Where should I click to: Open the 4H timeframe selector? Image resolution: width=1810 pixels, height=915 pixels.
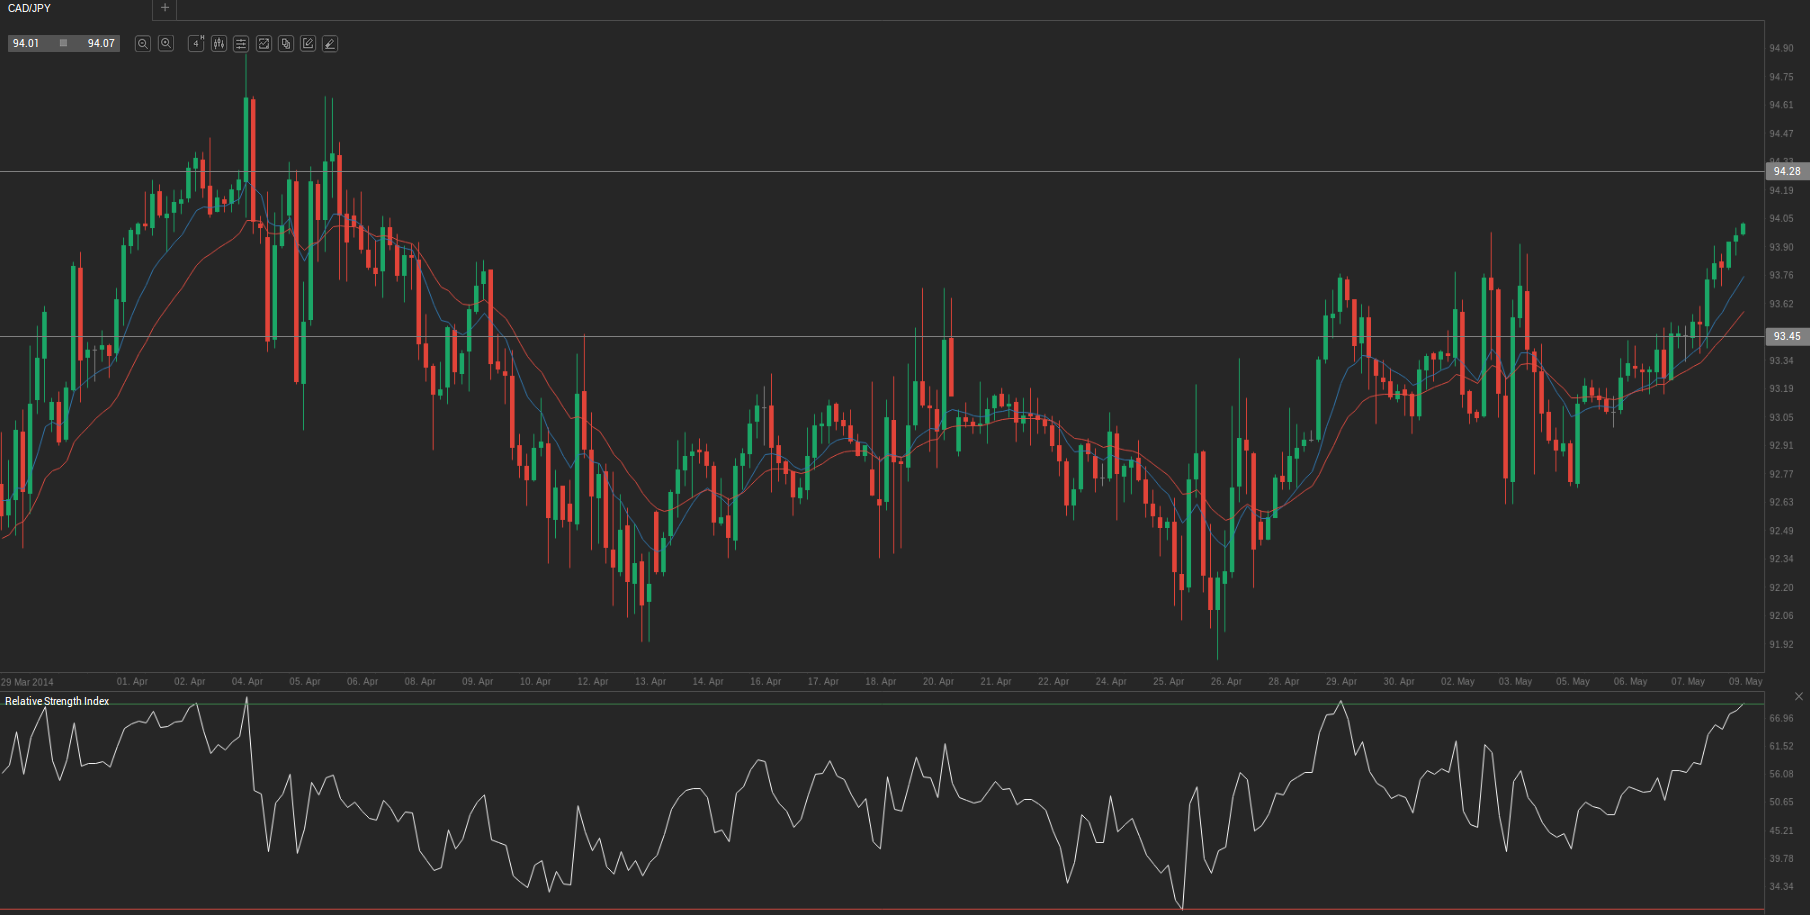196,44
